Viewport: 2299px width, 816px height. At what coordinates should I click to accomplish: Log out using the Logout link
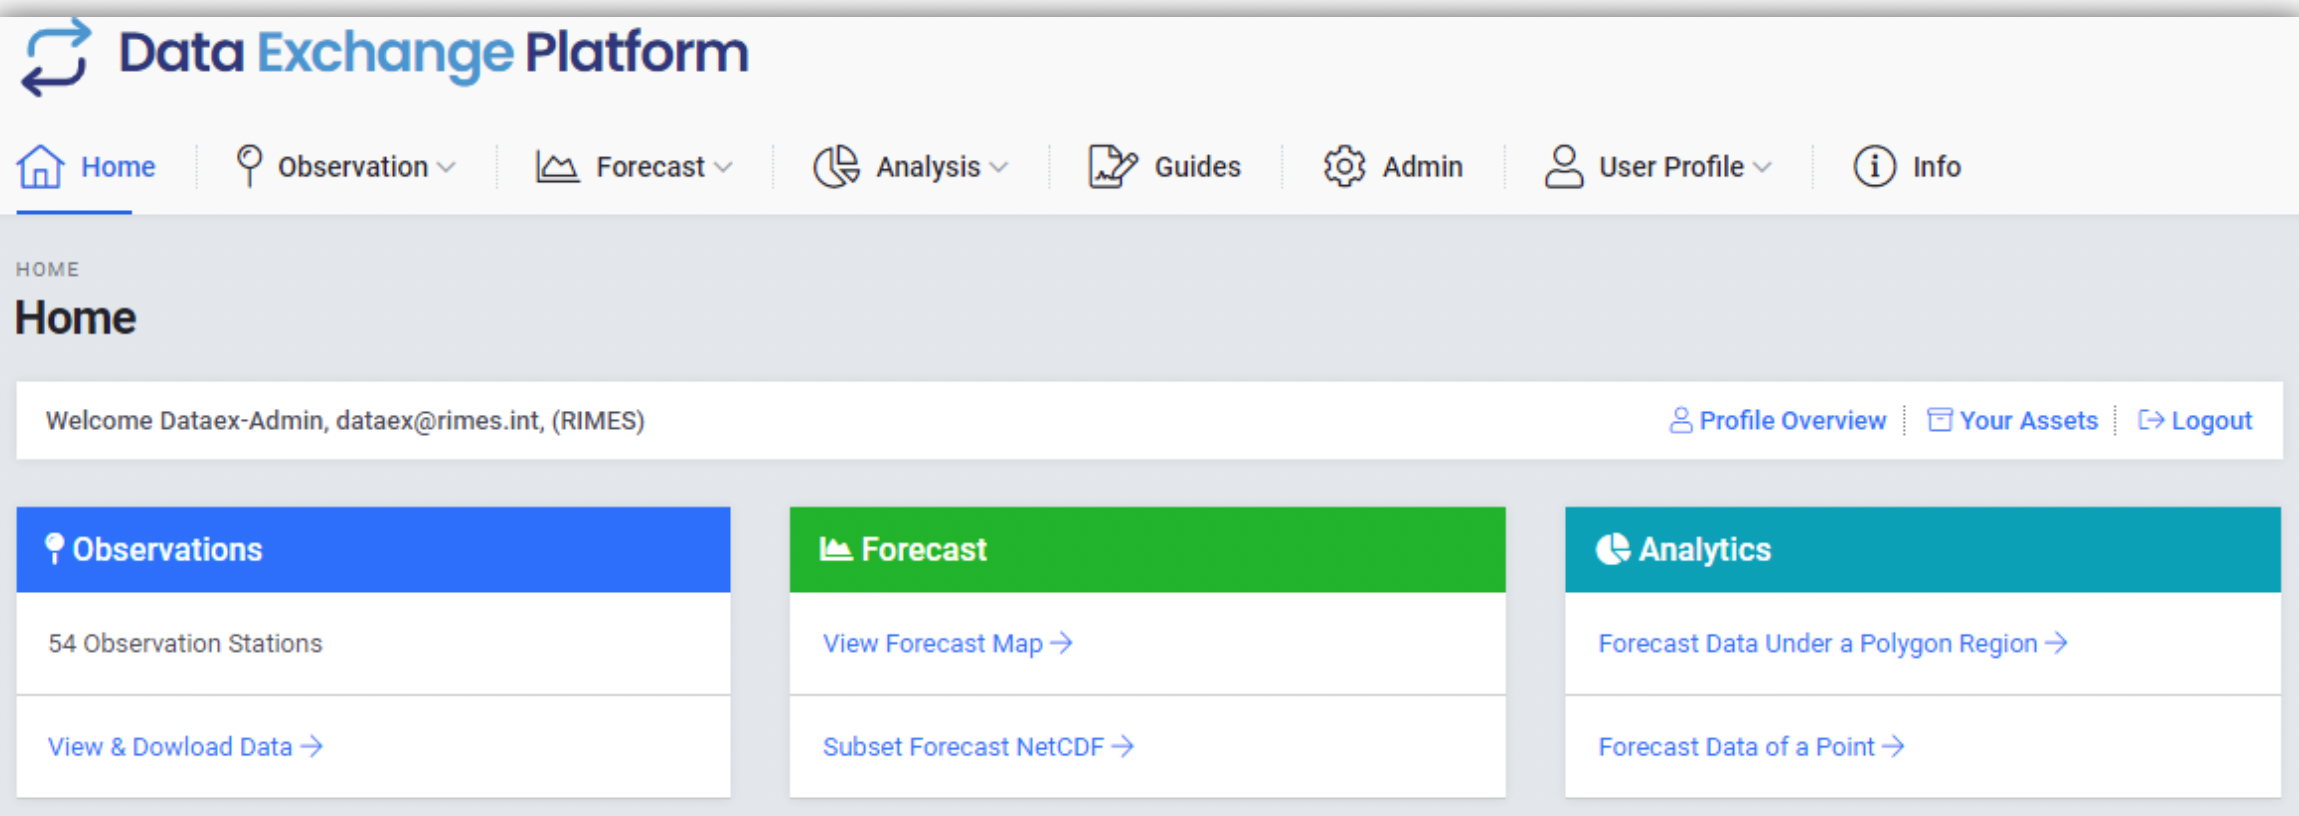click(2210, 421)
